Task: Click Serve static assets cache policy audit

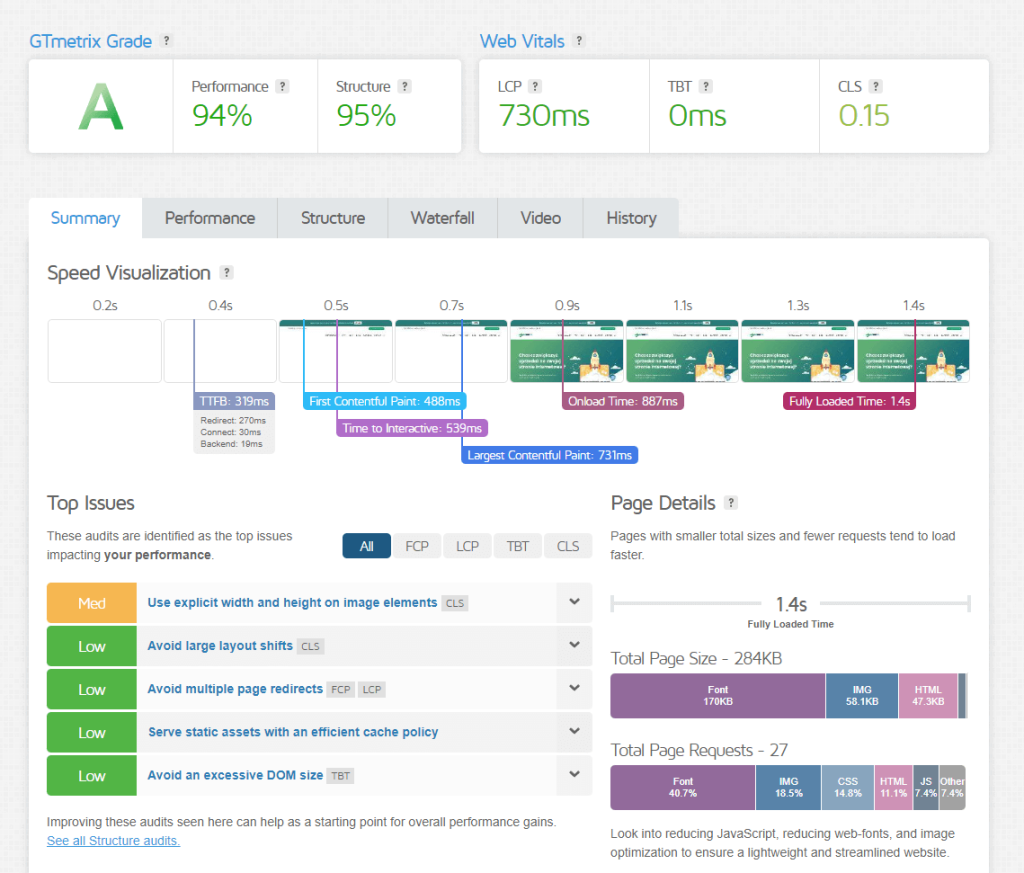Action: [293, 732]
